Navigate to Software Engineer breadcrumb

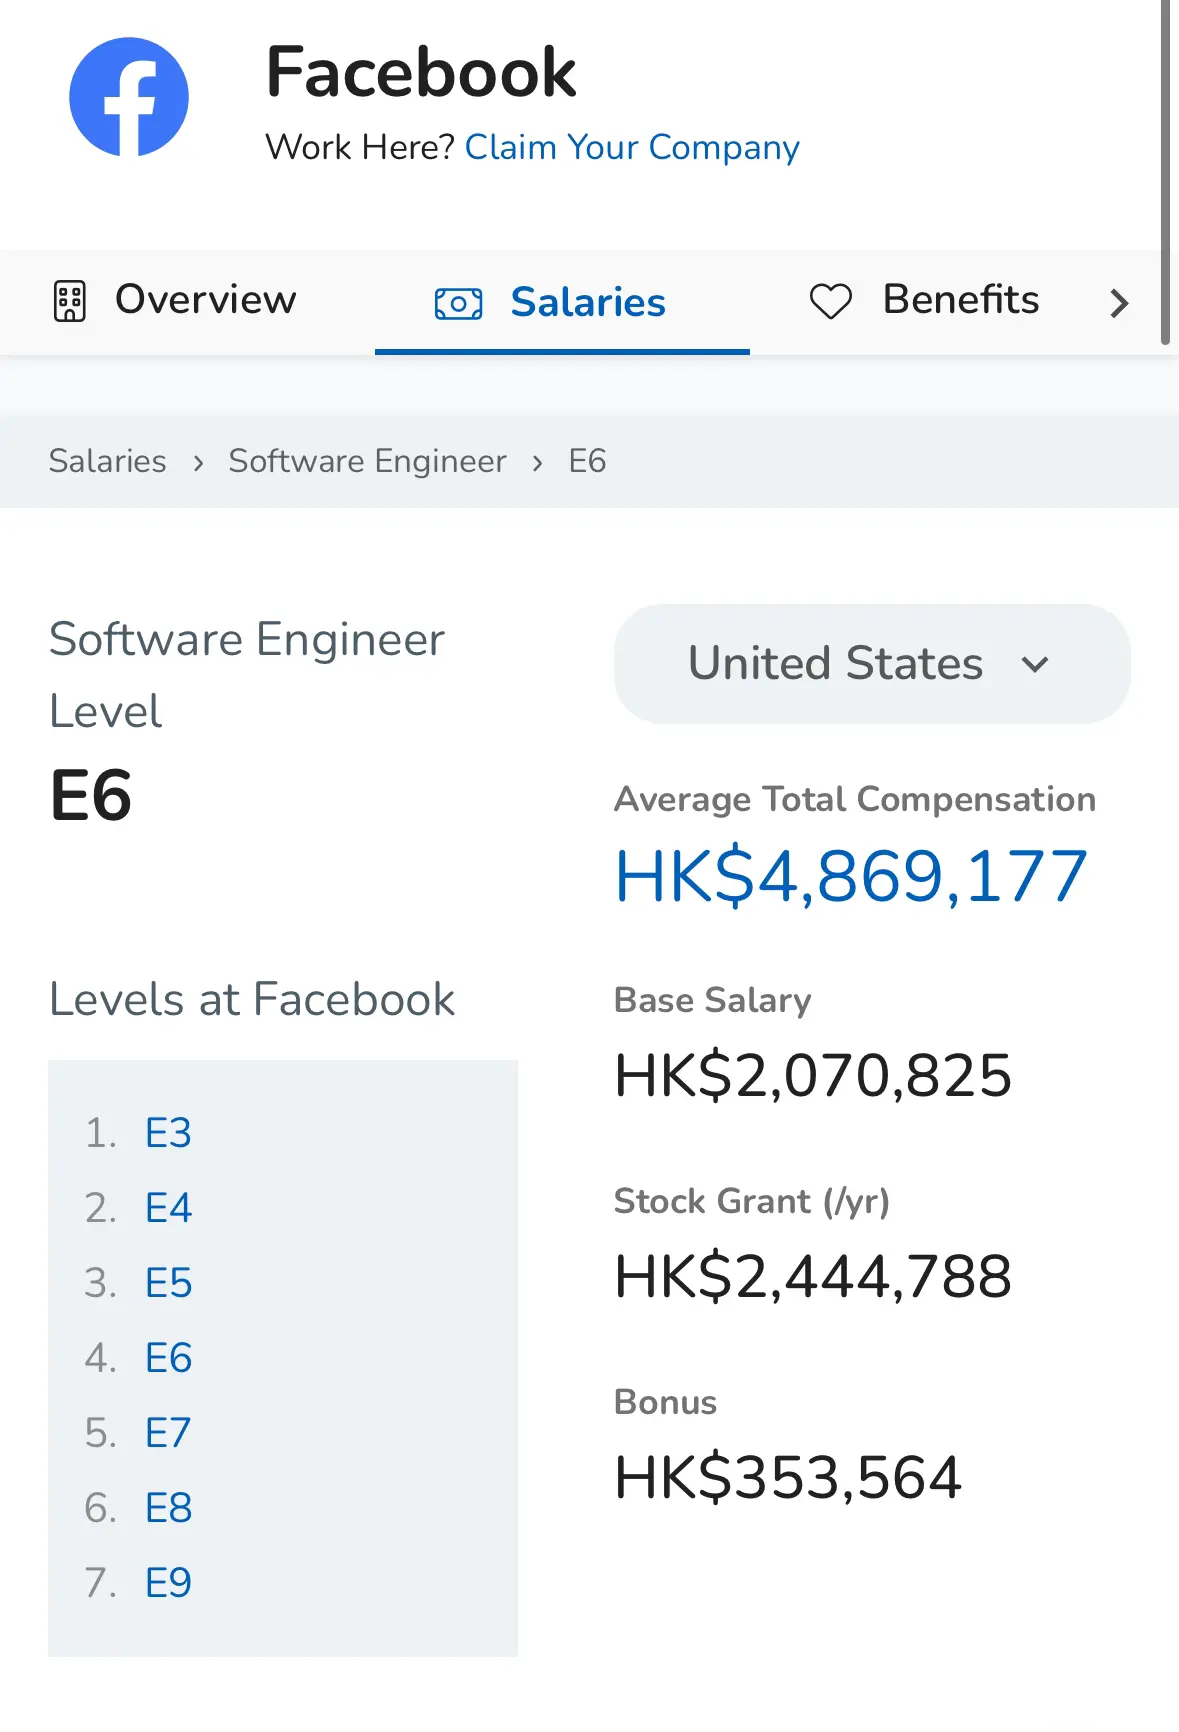click(367, 461)
